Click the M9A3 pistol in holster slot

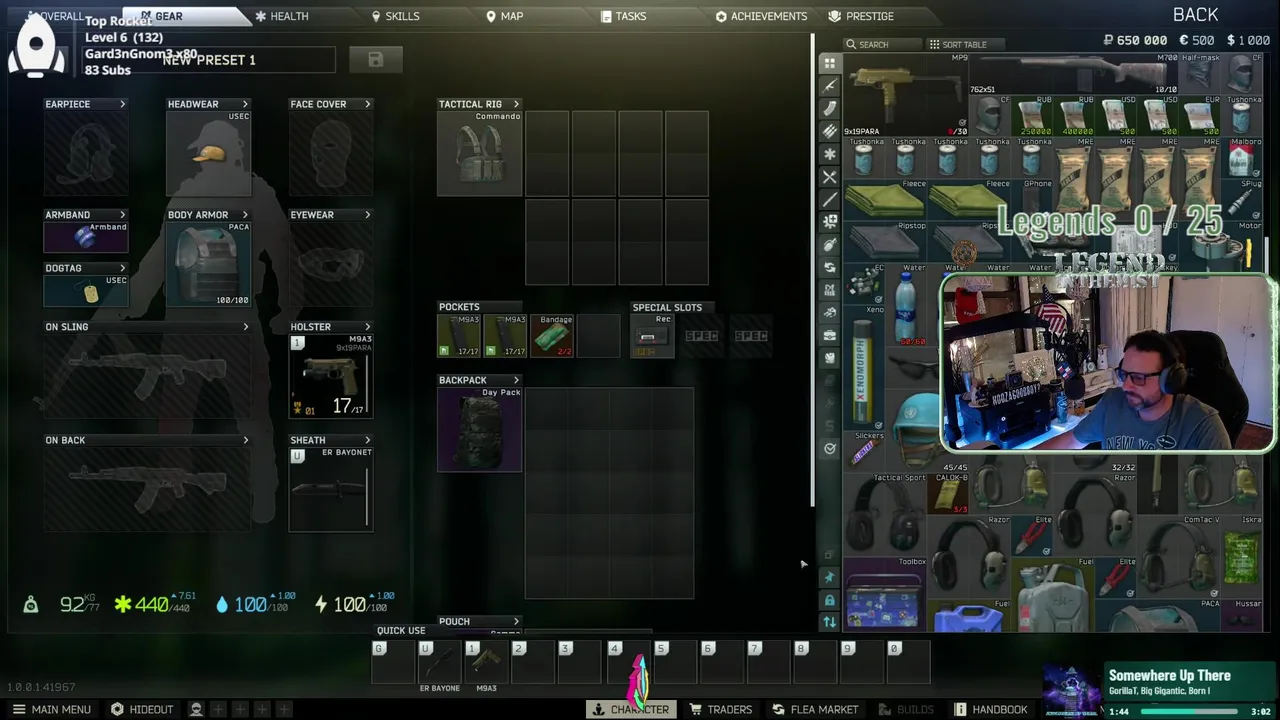(331, 376)
